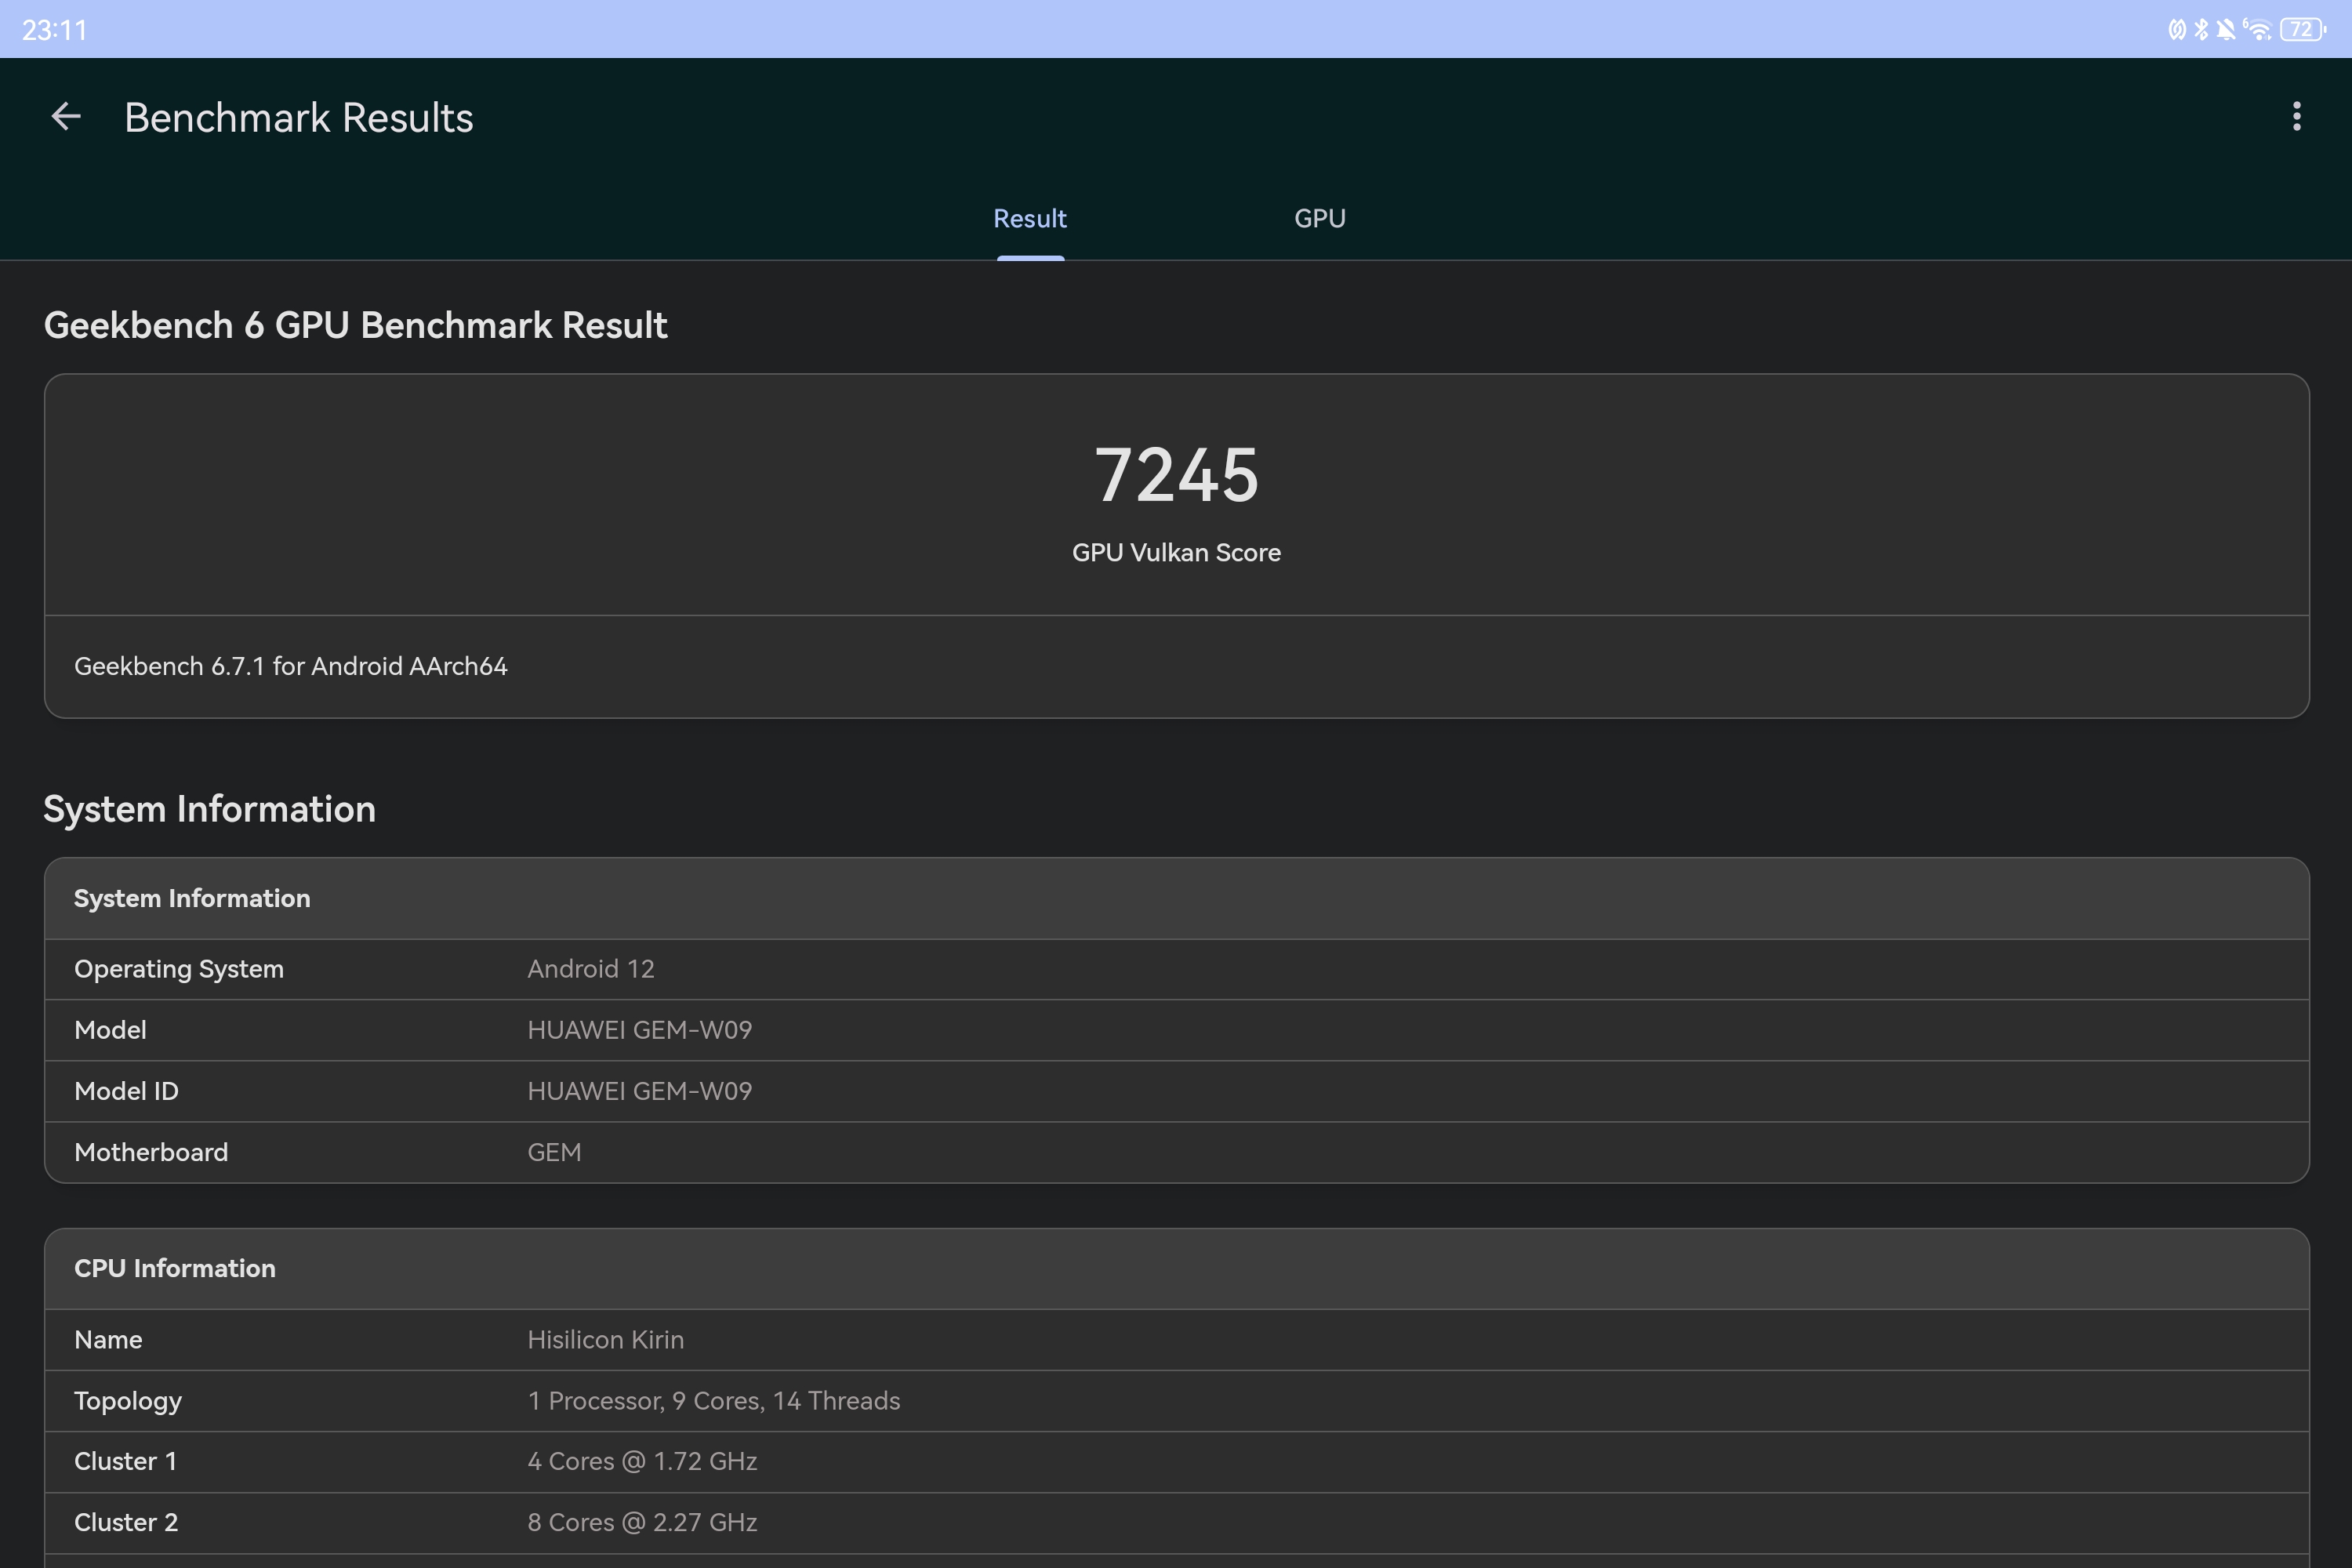Open the three-dot overflow menu
The image size is (2352, 1568).
click(2296, 117)
